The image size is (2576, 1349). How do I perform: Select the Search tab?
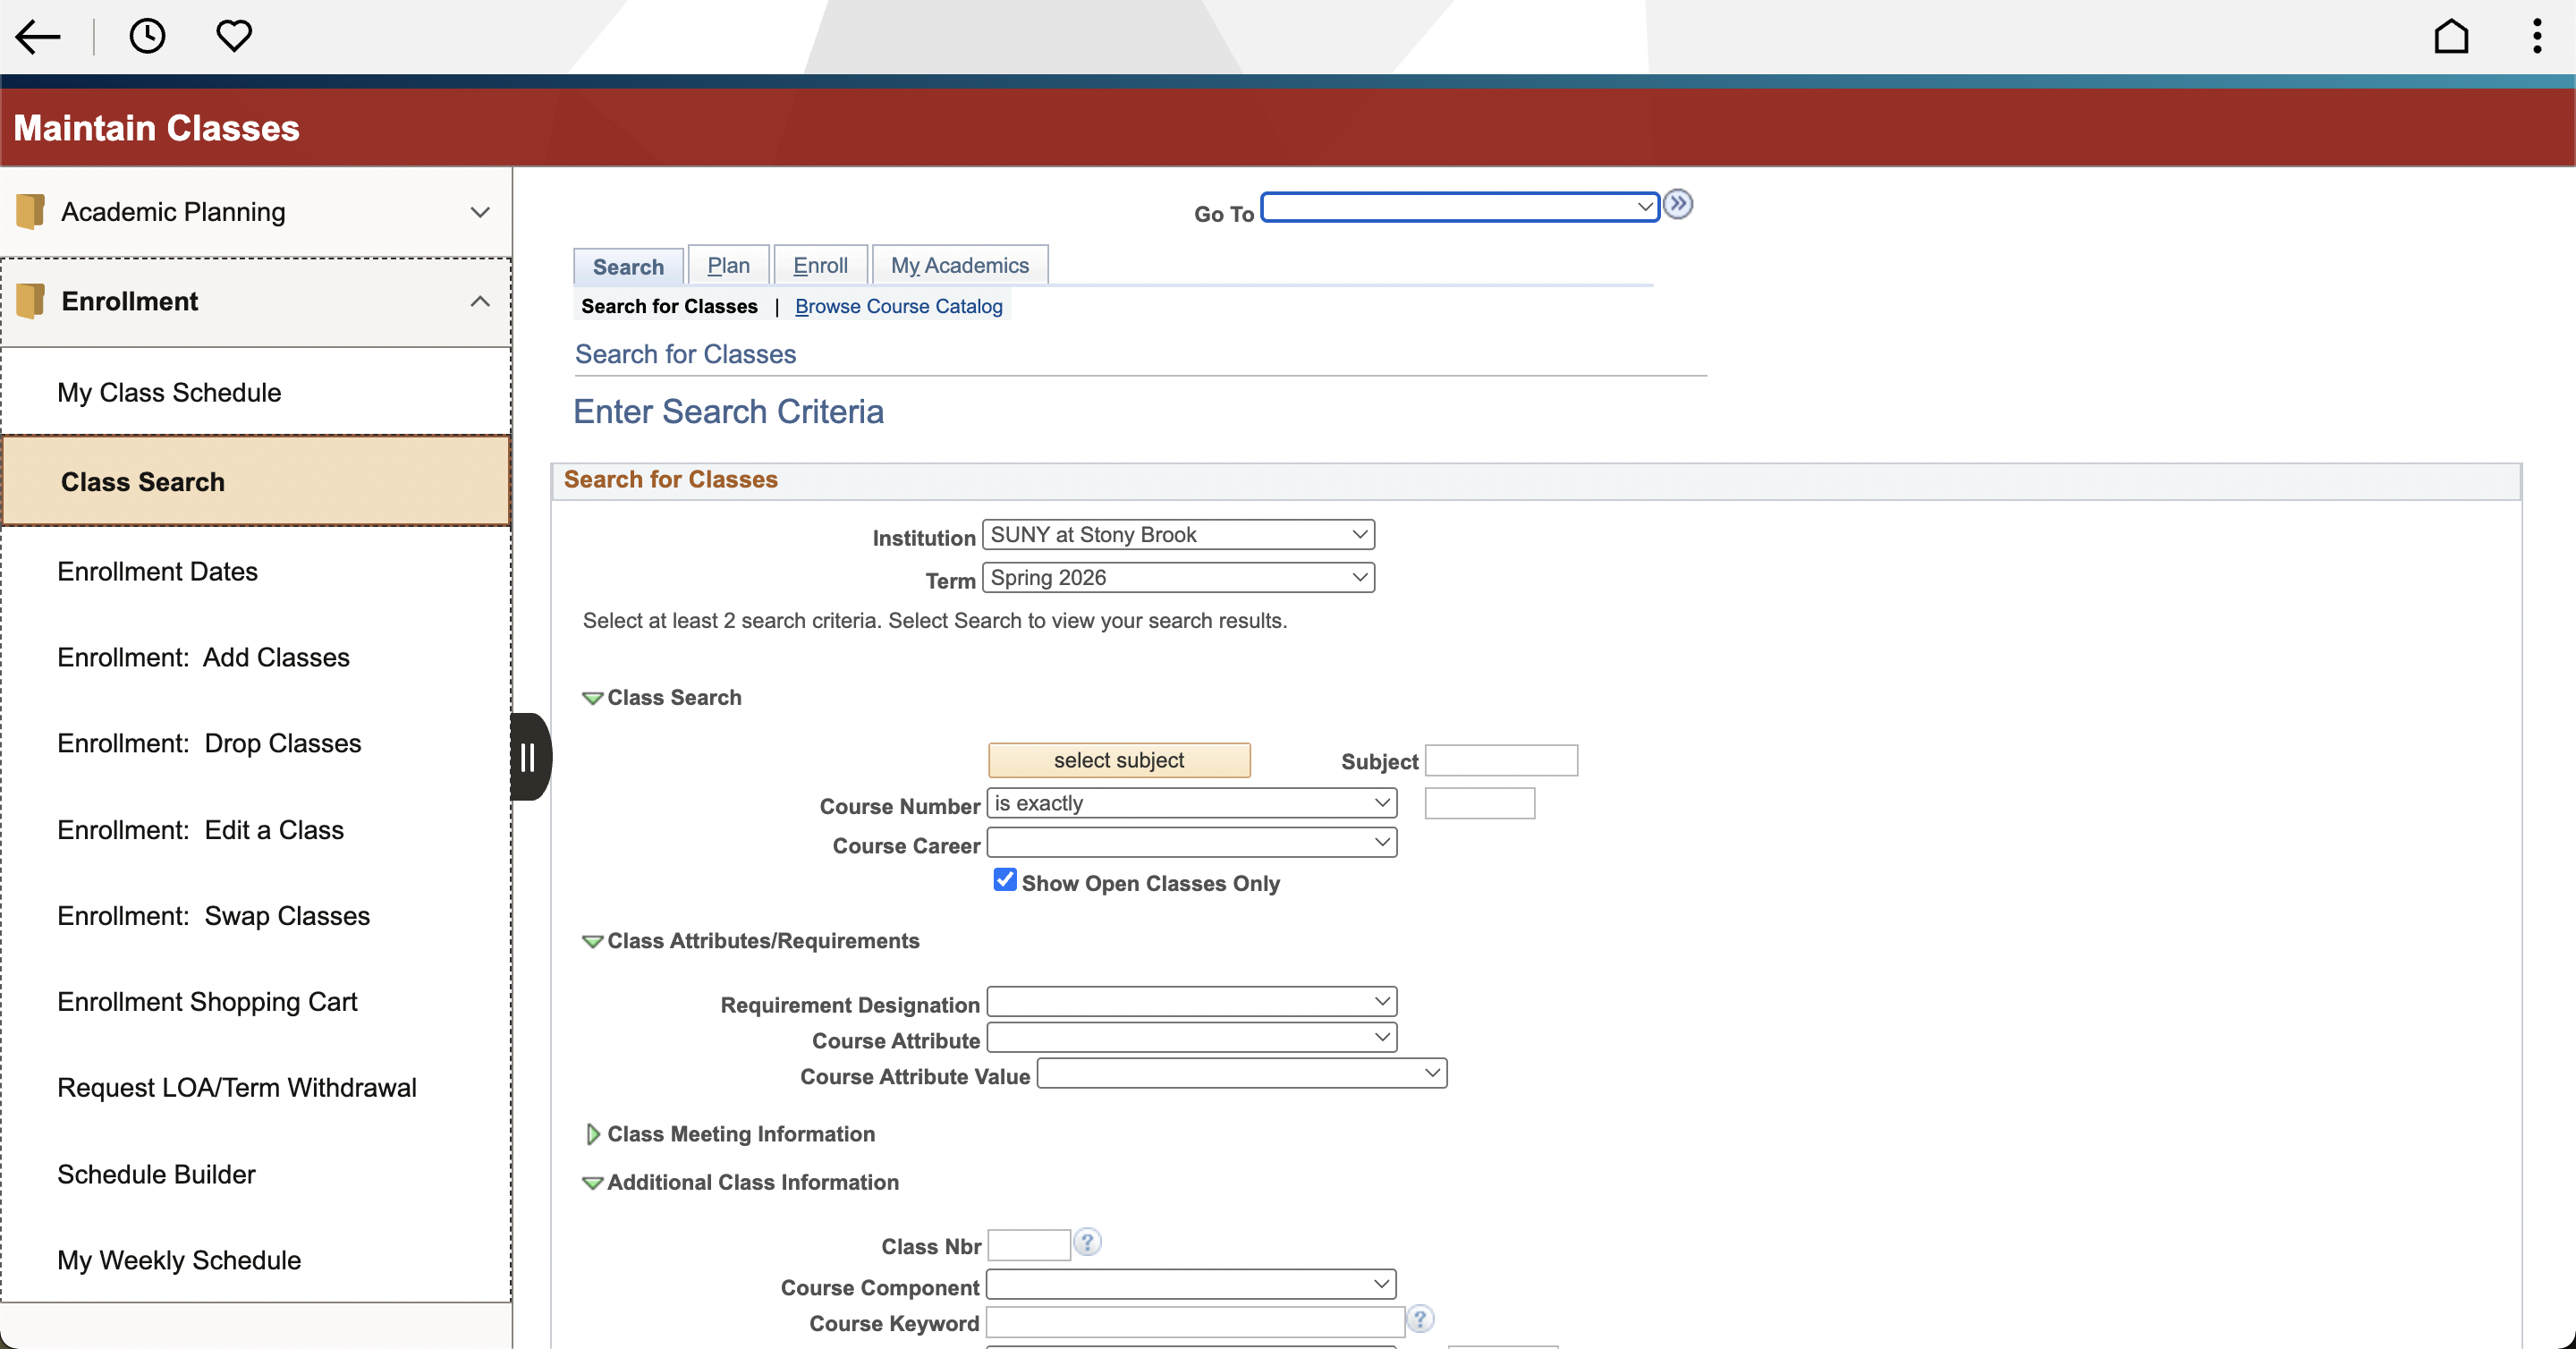coord(628,267)
